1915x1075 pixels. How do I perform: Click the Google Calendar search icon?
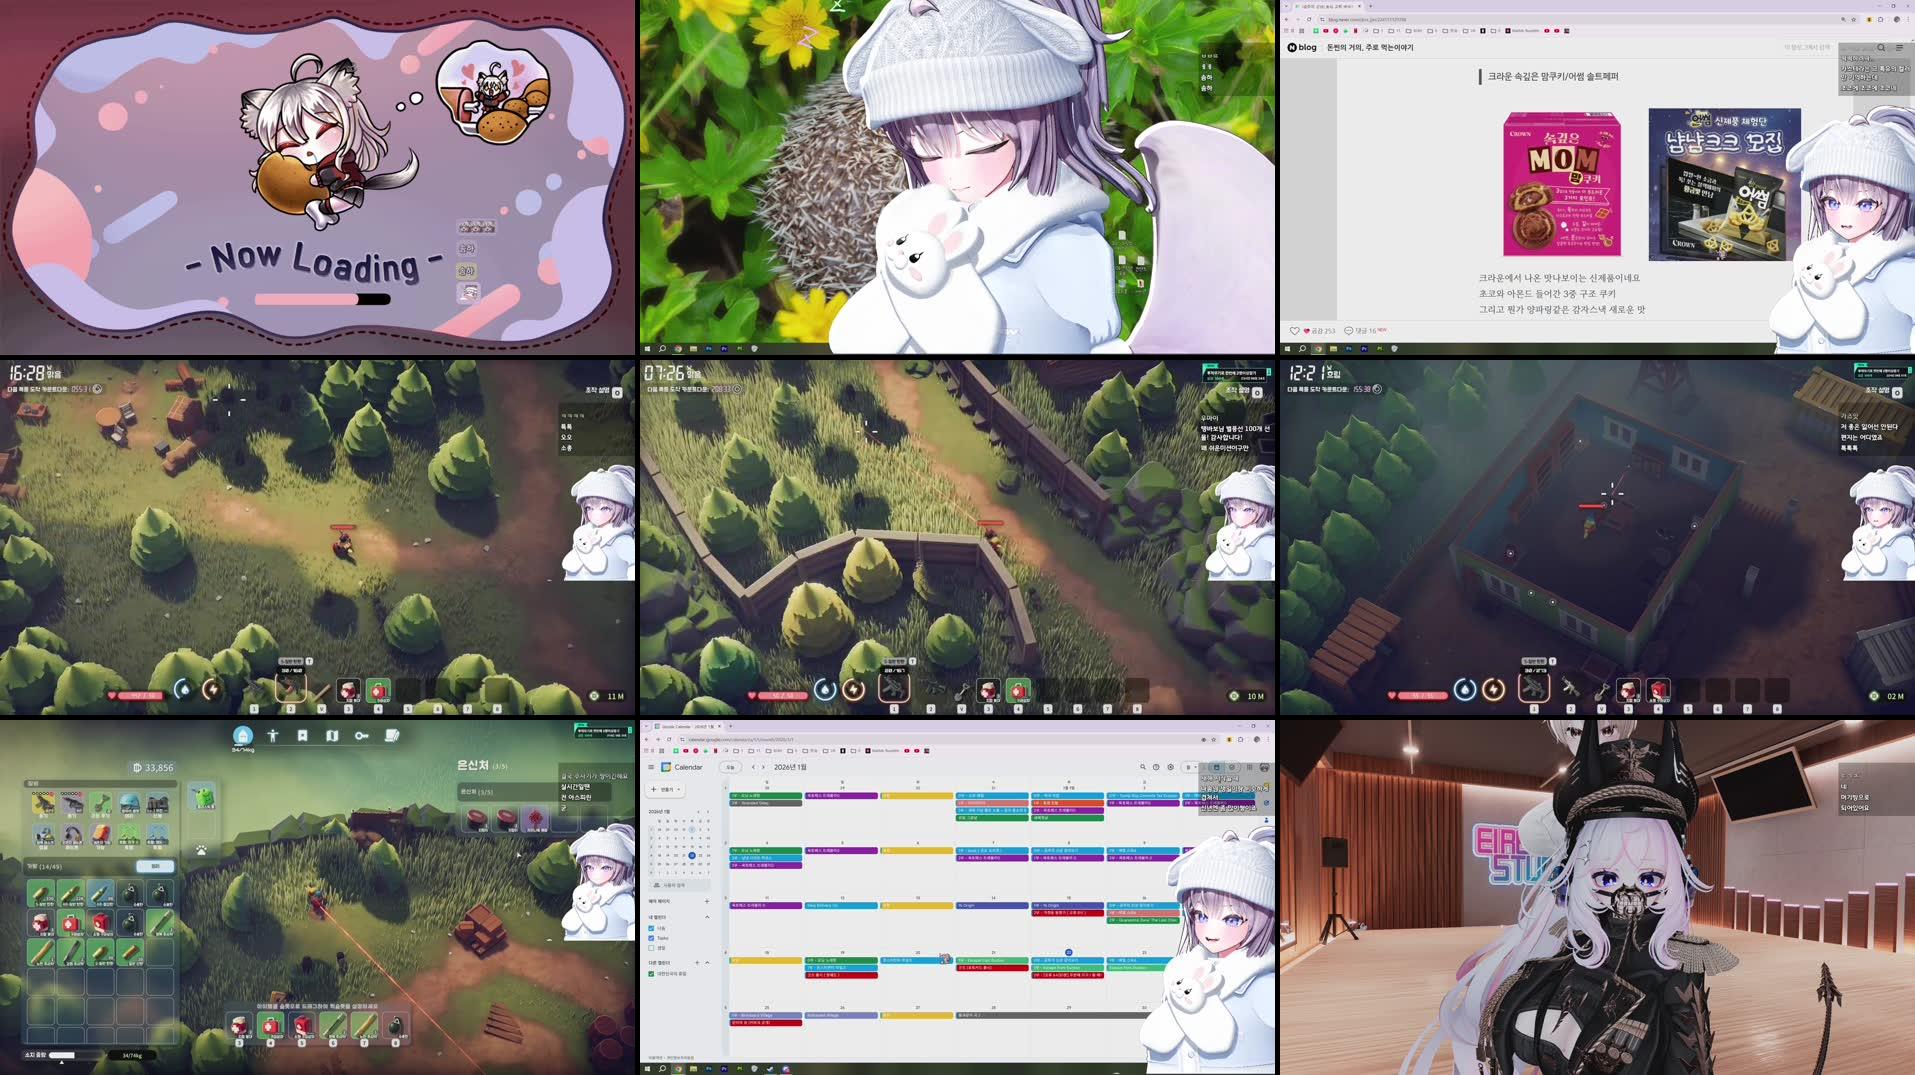click(x=1142, y=767)
